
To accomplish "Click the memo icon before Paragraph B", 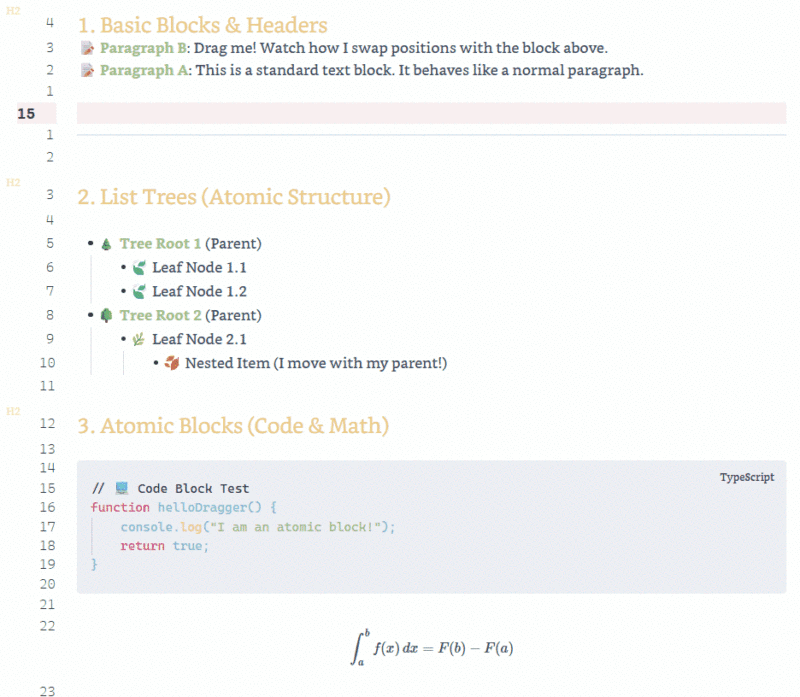I will tap(87, 48).
